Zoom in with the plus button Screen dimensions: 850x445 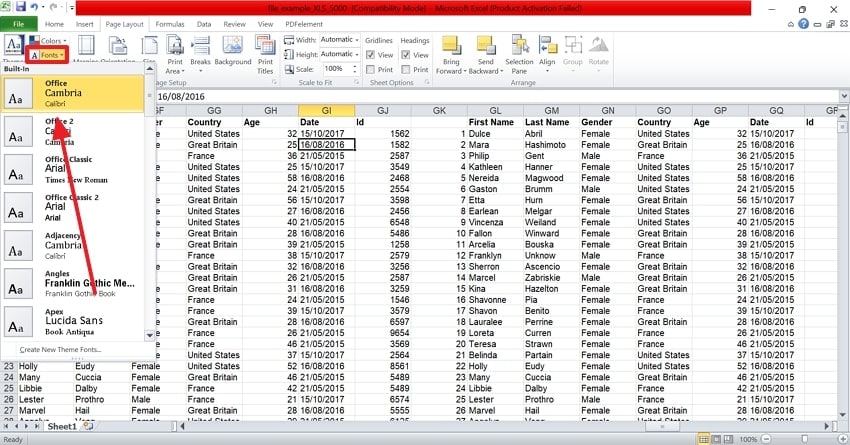pos(843,439)
